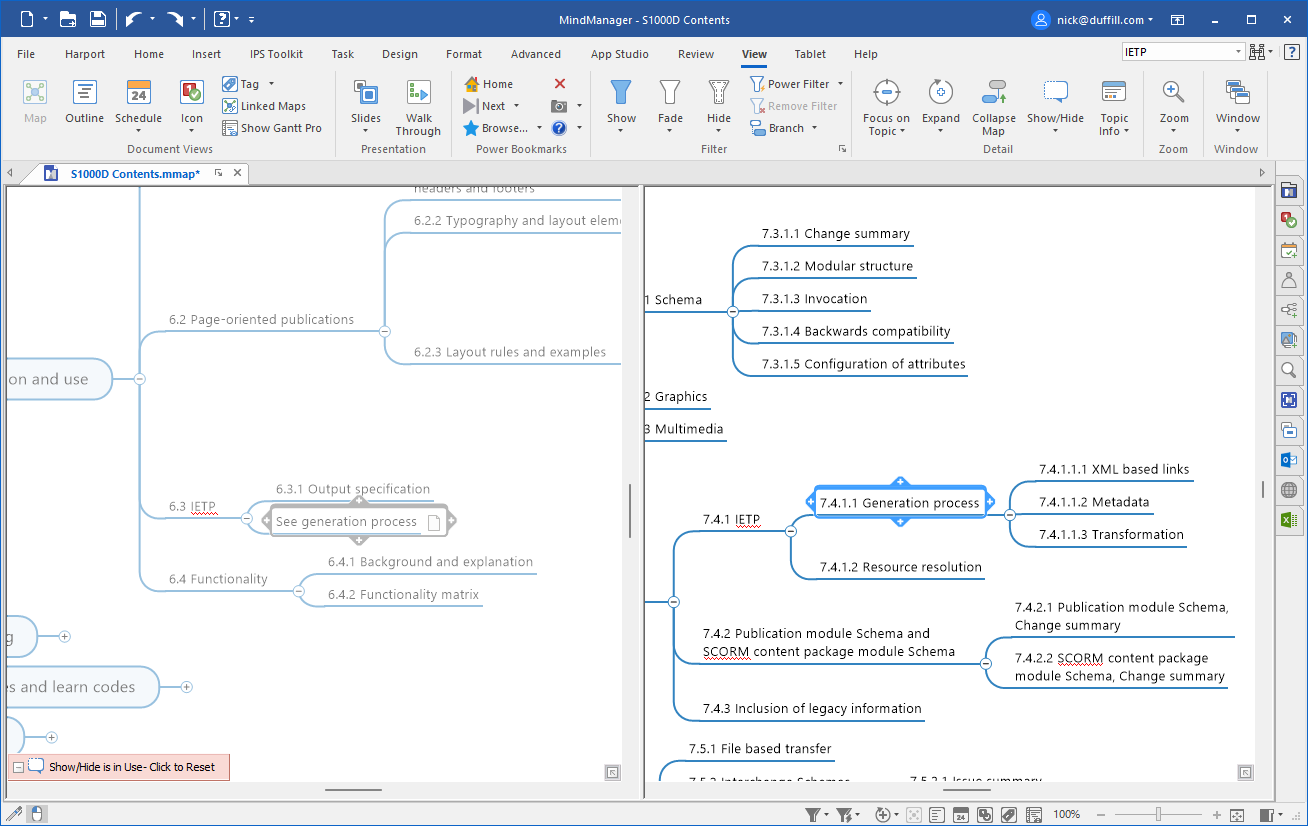Image resolution: width=1308 pixels, height=826 pixels.
Task: Collapse the 6.2 Page-oriented publications branch
Action: 384,331
